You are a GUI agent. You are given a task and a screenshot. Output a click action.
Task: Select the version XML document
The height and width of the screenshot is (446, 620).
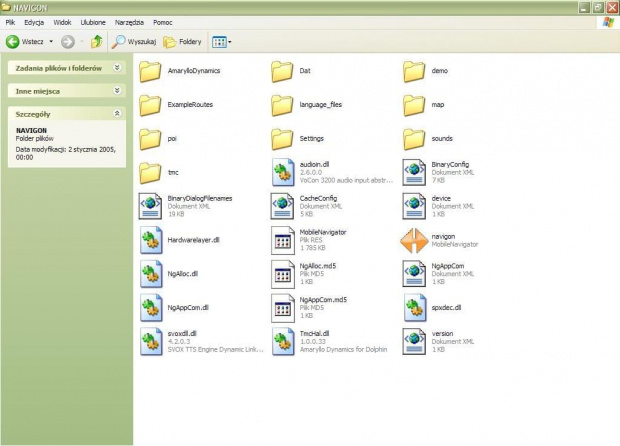pyautogui.click(x=414, y=341)
